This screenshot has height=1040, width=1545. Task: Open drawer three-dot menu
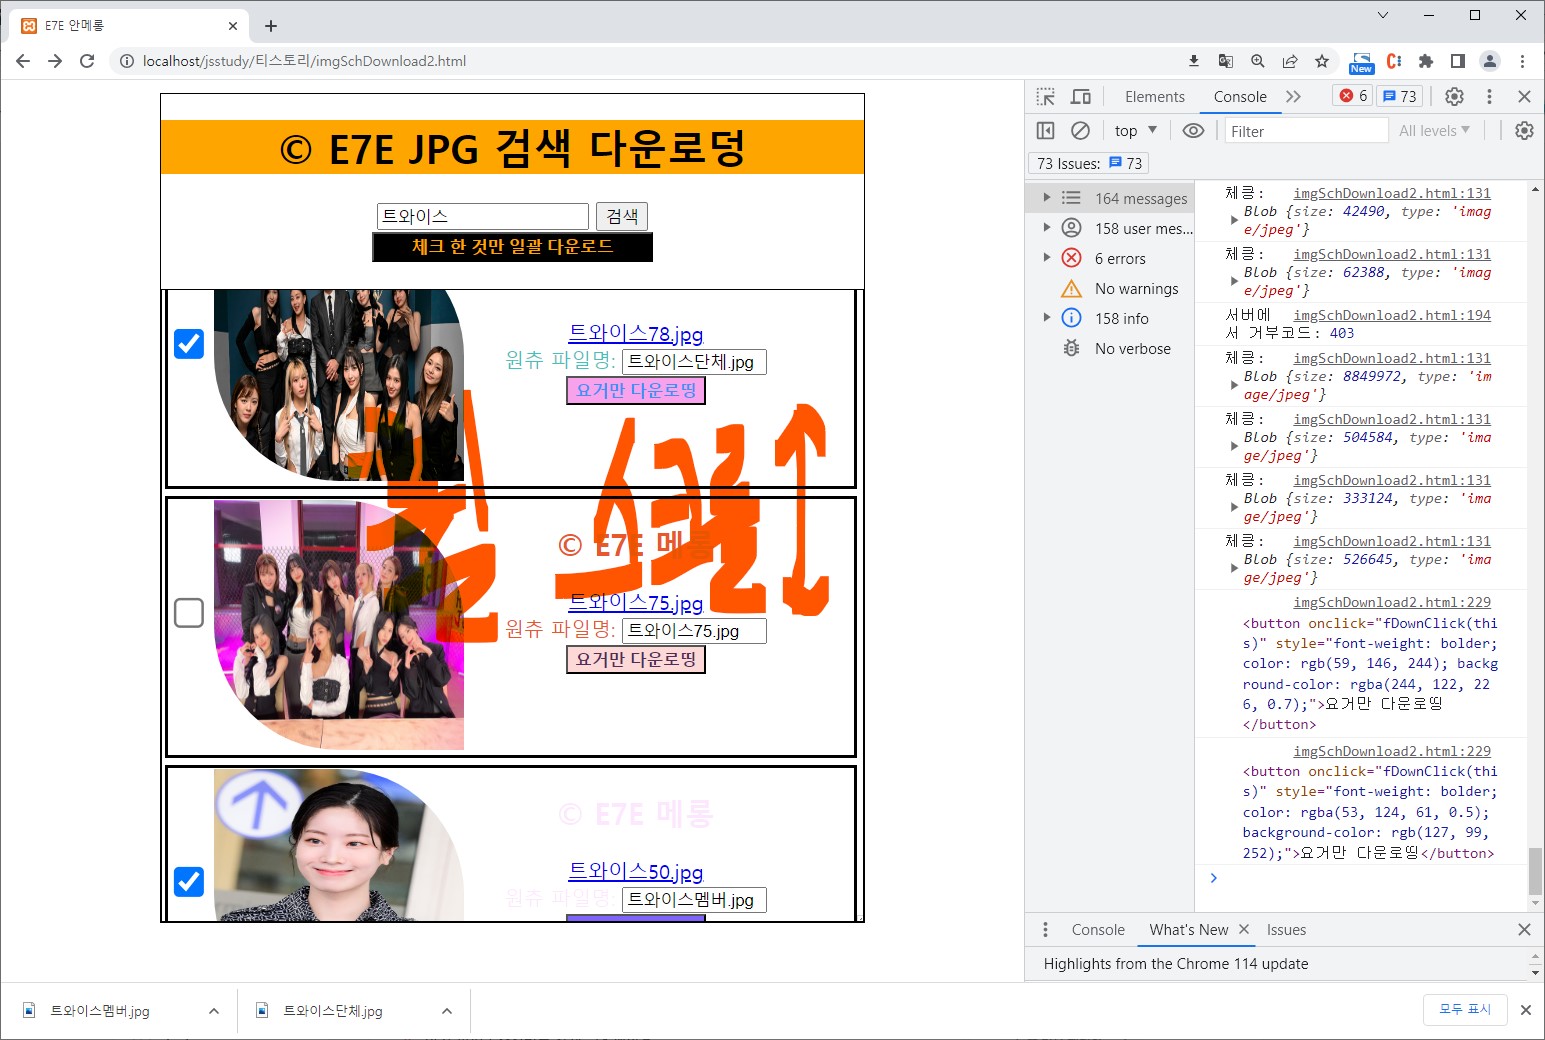1046,930
